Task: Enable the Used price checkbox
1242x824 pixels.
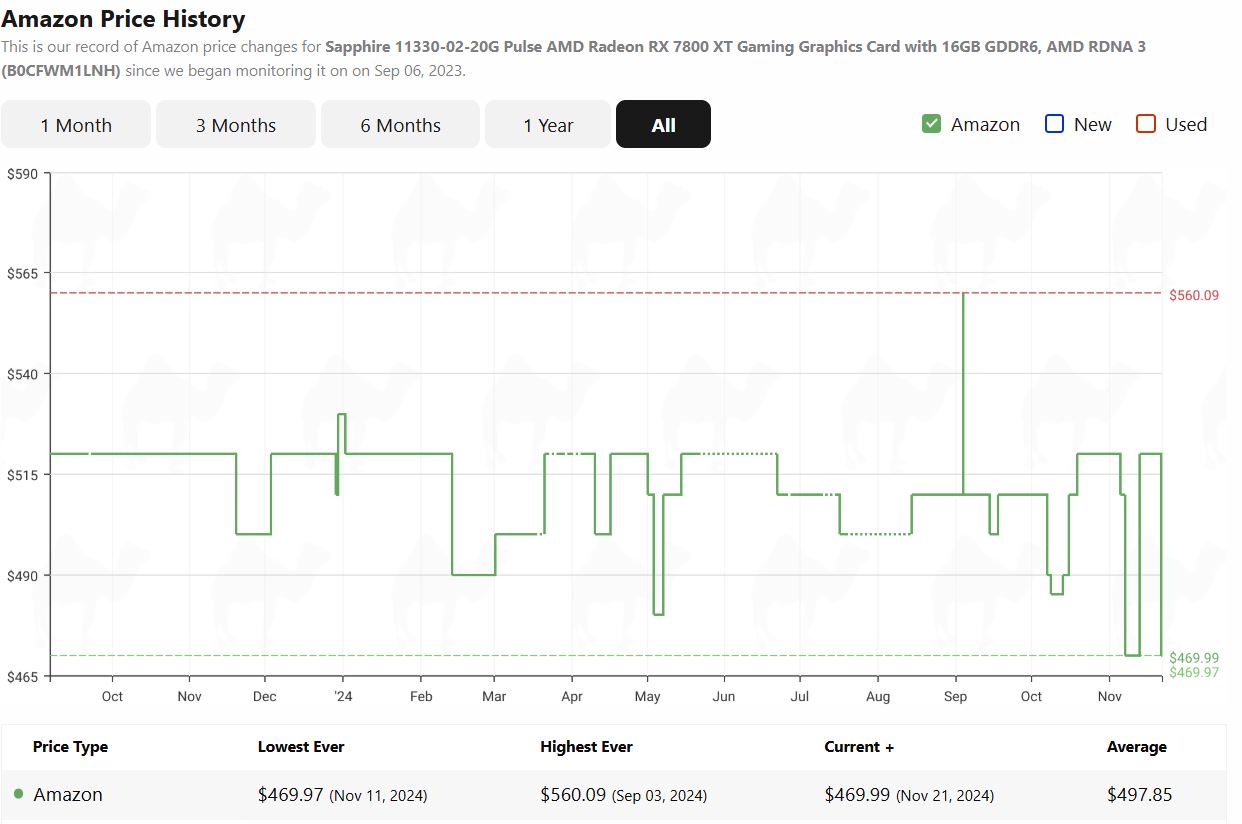Action: coord(1146,124)
